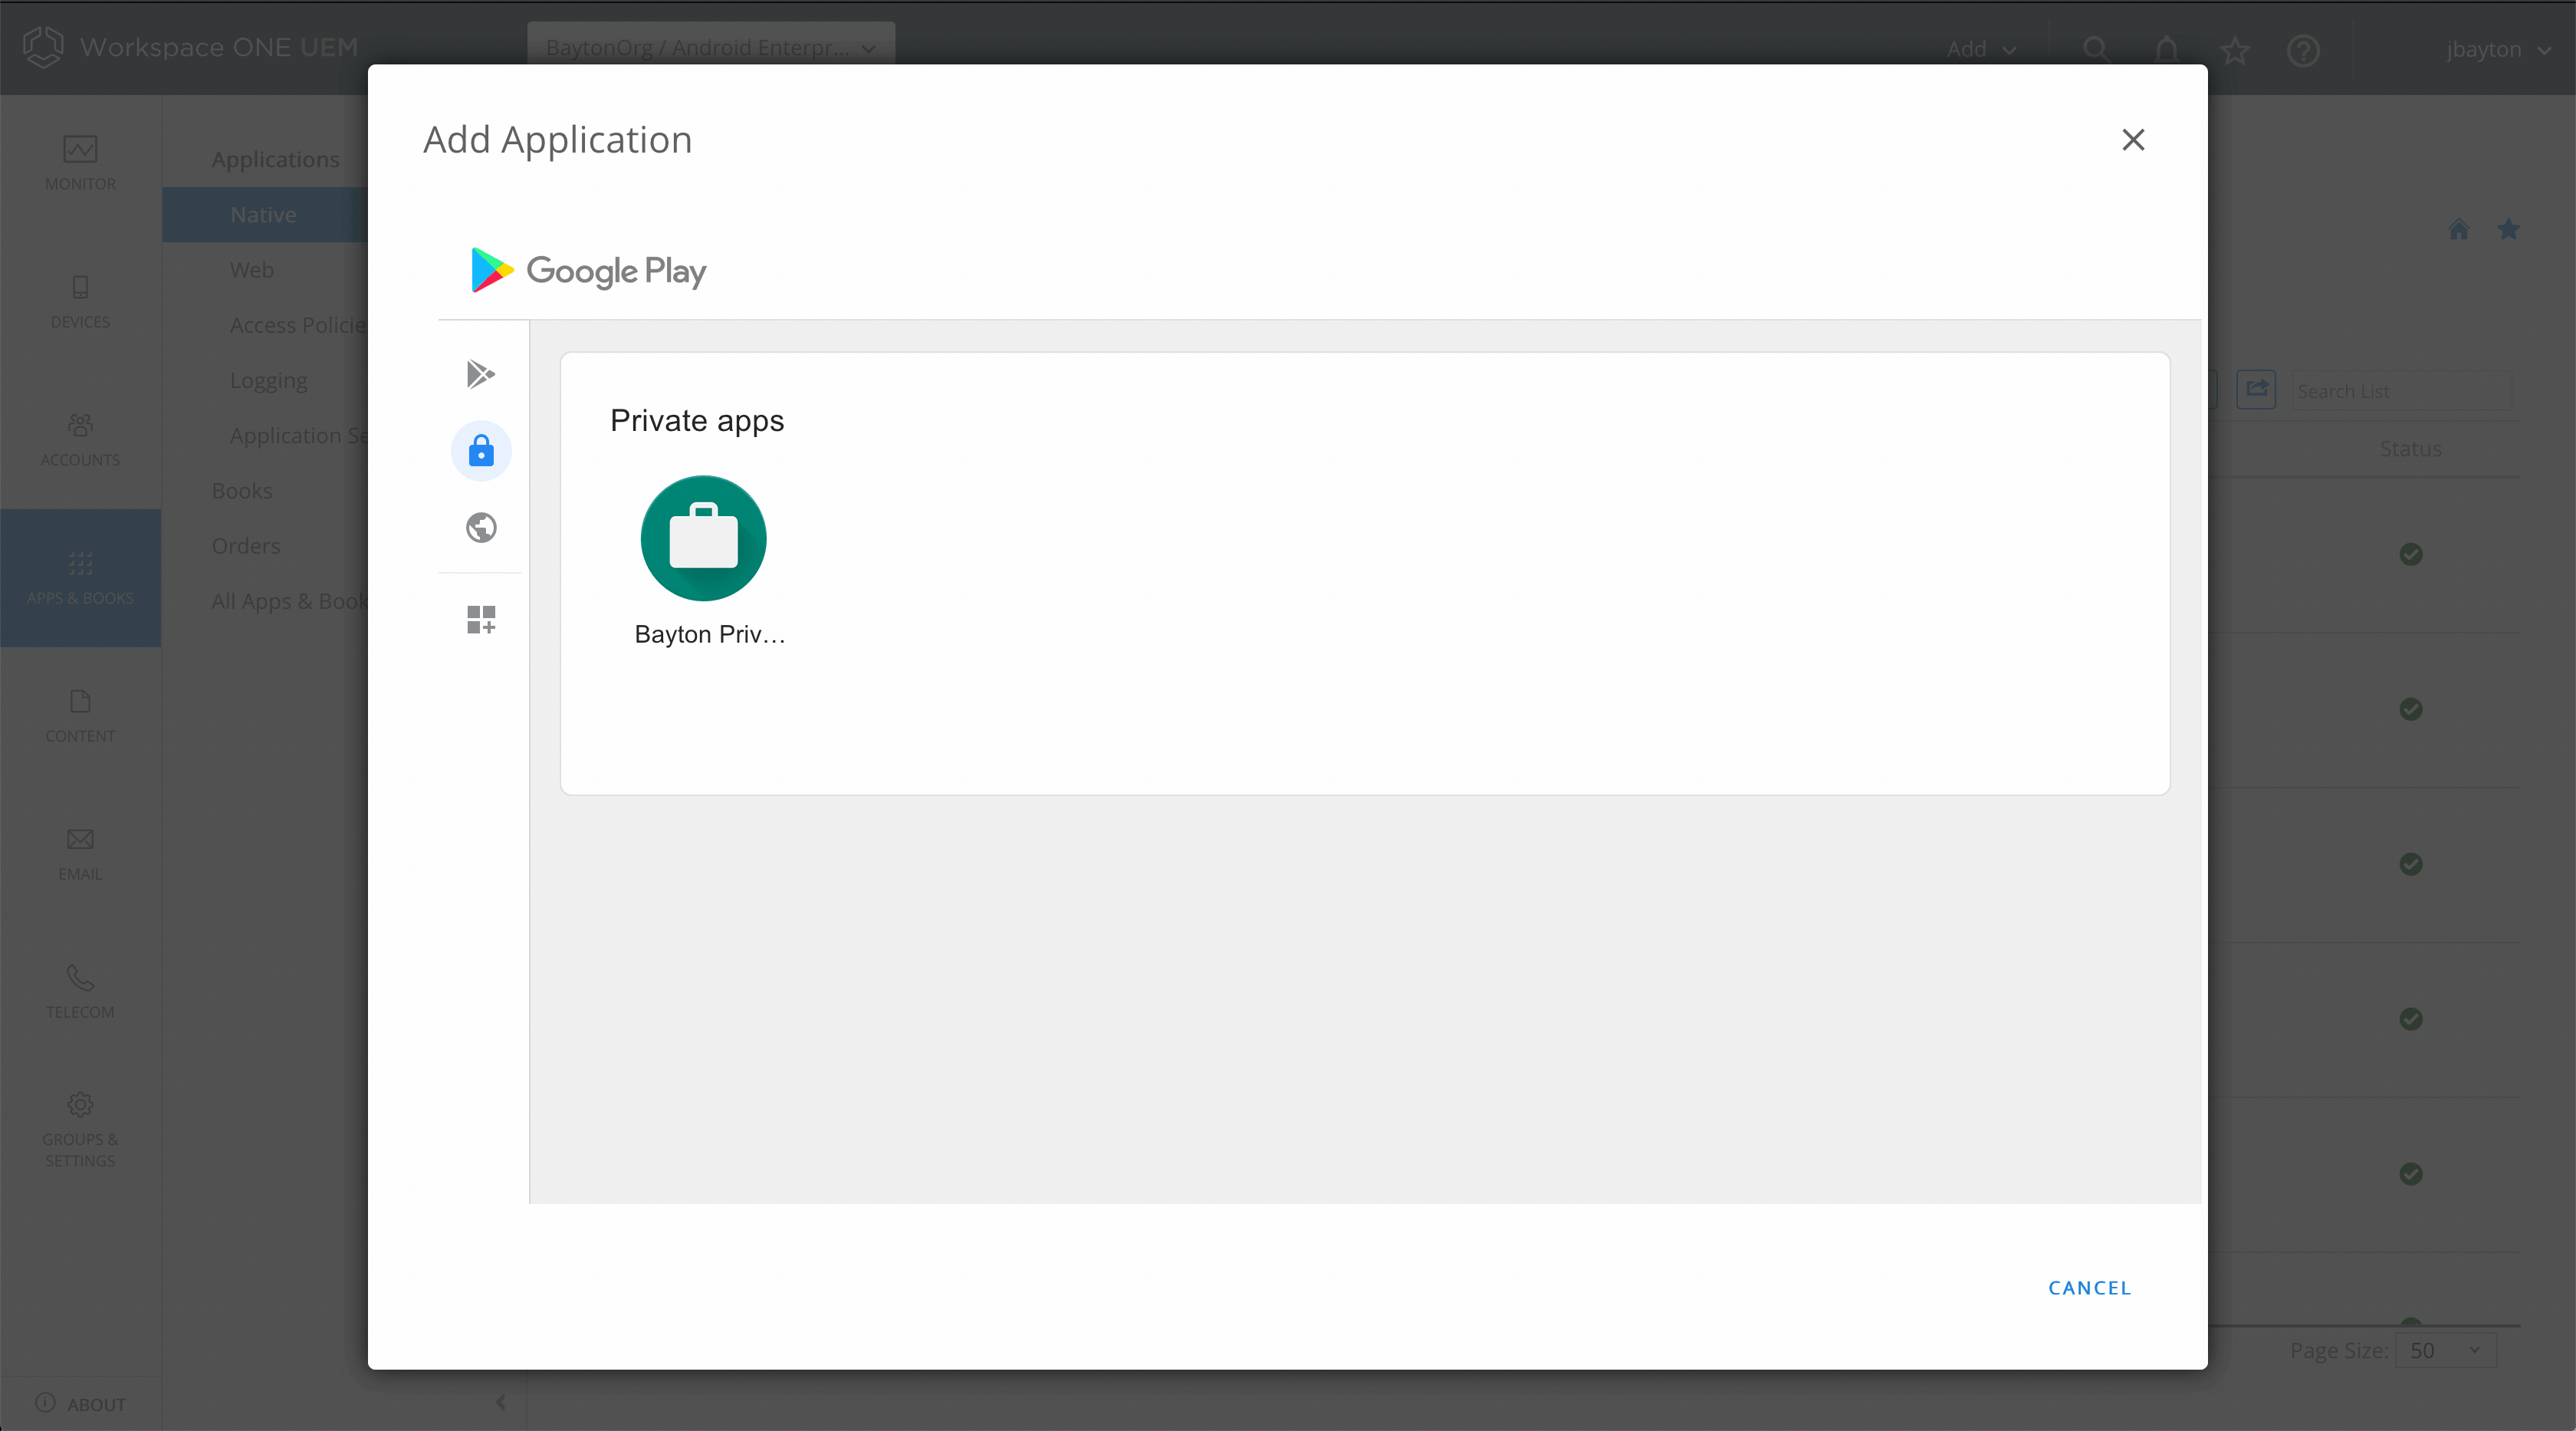Open the Search Play Store tab icon
This screenshot has height=1431, width=2576.
pyautogui.click(x=481, y=374)
